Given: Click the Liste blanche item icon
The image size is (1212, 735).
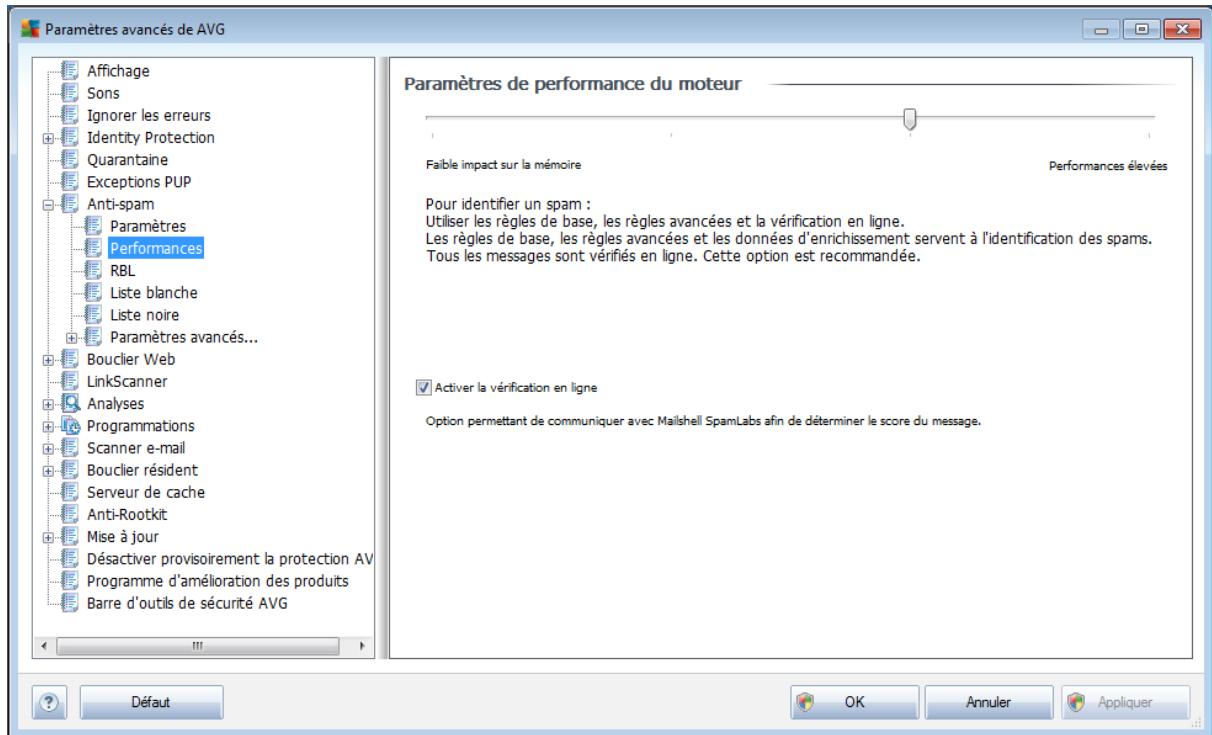Looking at the screenshot, I should coord(94,292).
